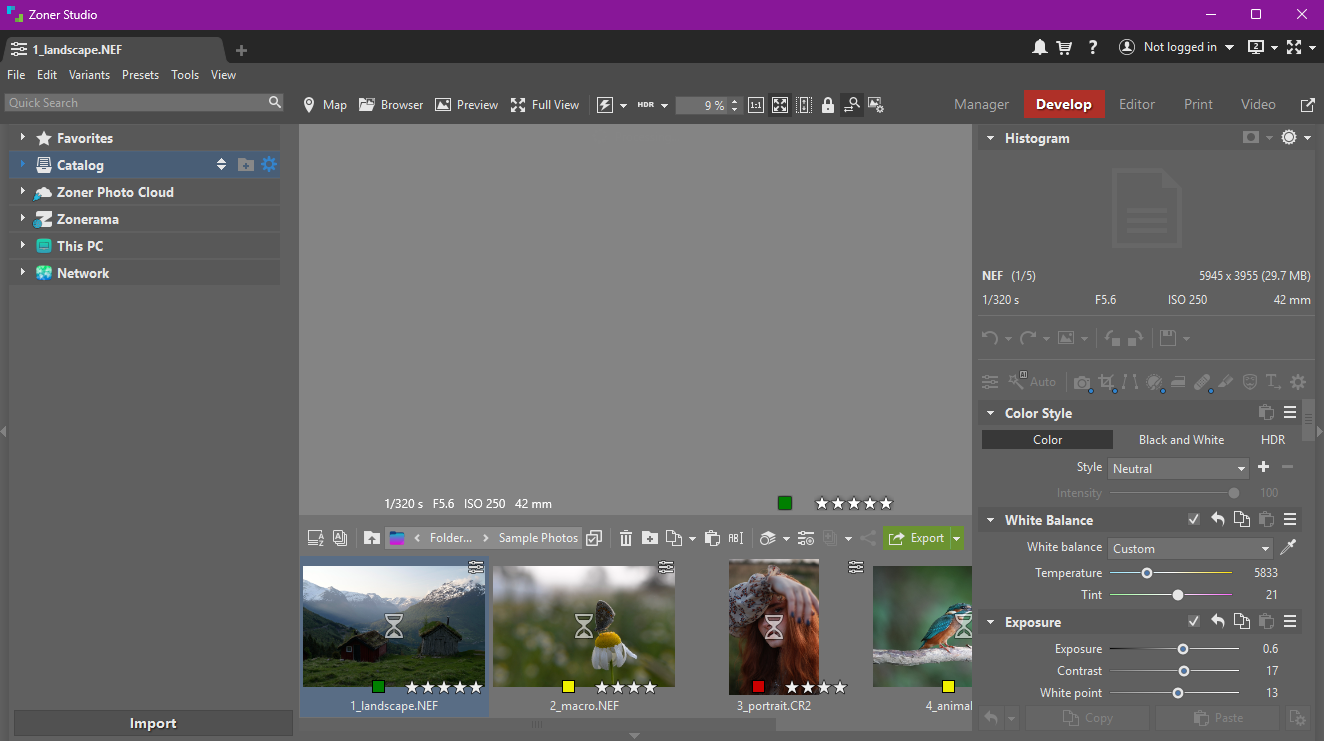Select the Crop tool in Develop toolbar
The image size is (1324, 741).
(x=1106, y=382)
